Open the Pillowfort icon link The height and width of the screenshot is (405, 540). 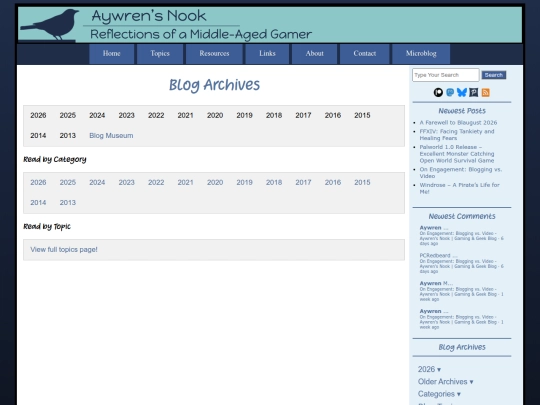474,92
